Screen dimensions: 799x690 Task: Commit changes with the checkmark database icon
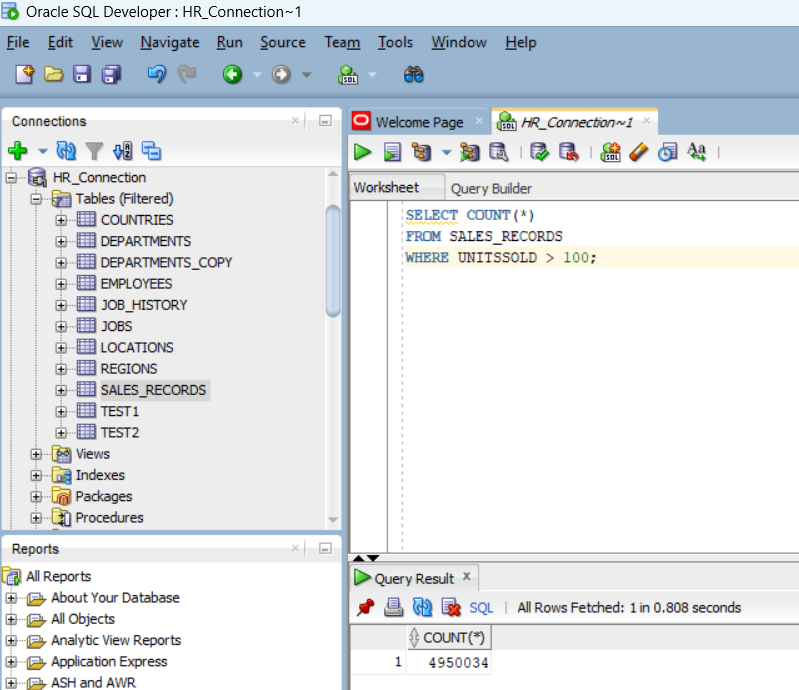pyautogui.click(x=539, y=152)
